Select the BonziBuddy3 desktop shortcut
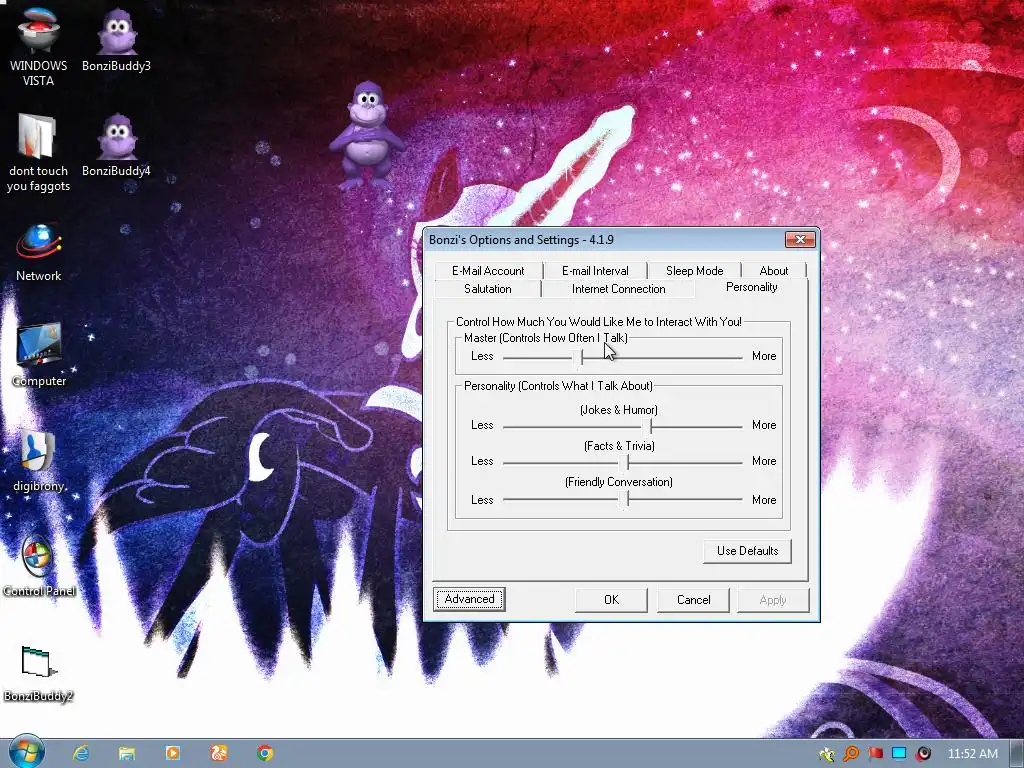Image resolution: width=1024 pixels, height=768 pixels. 116,39
